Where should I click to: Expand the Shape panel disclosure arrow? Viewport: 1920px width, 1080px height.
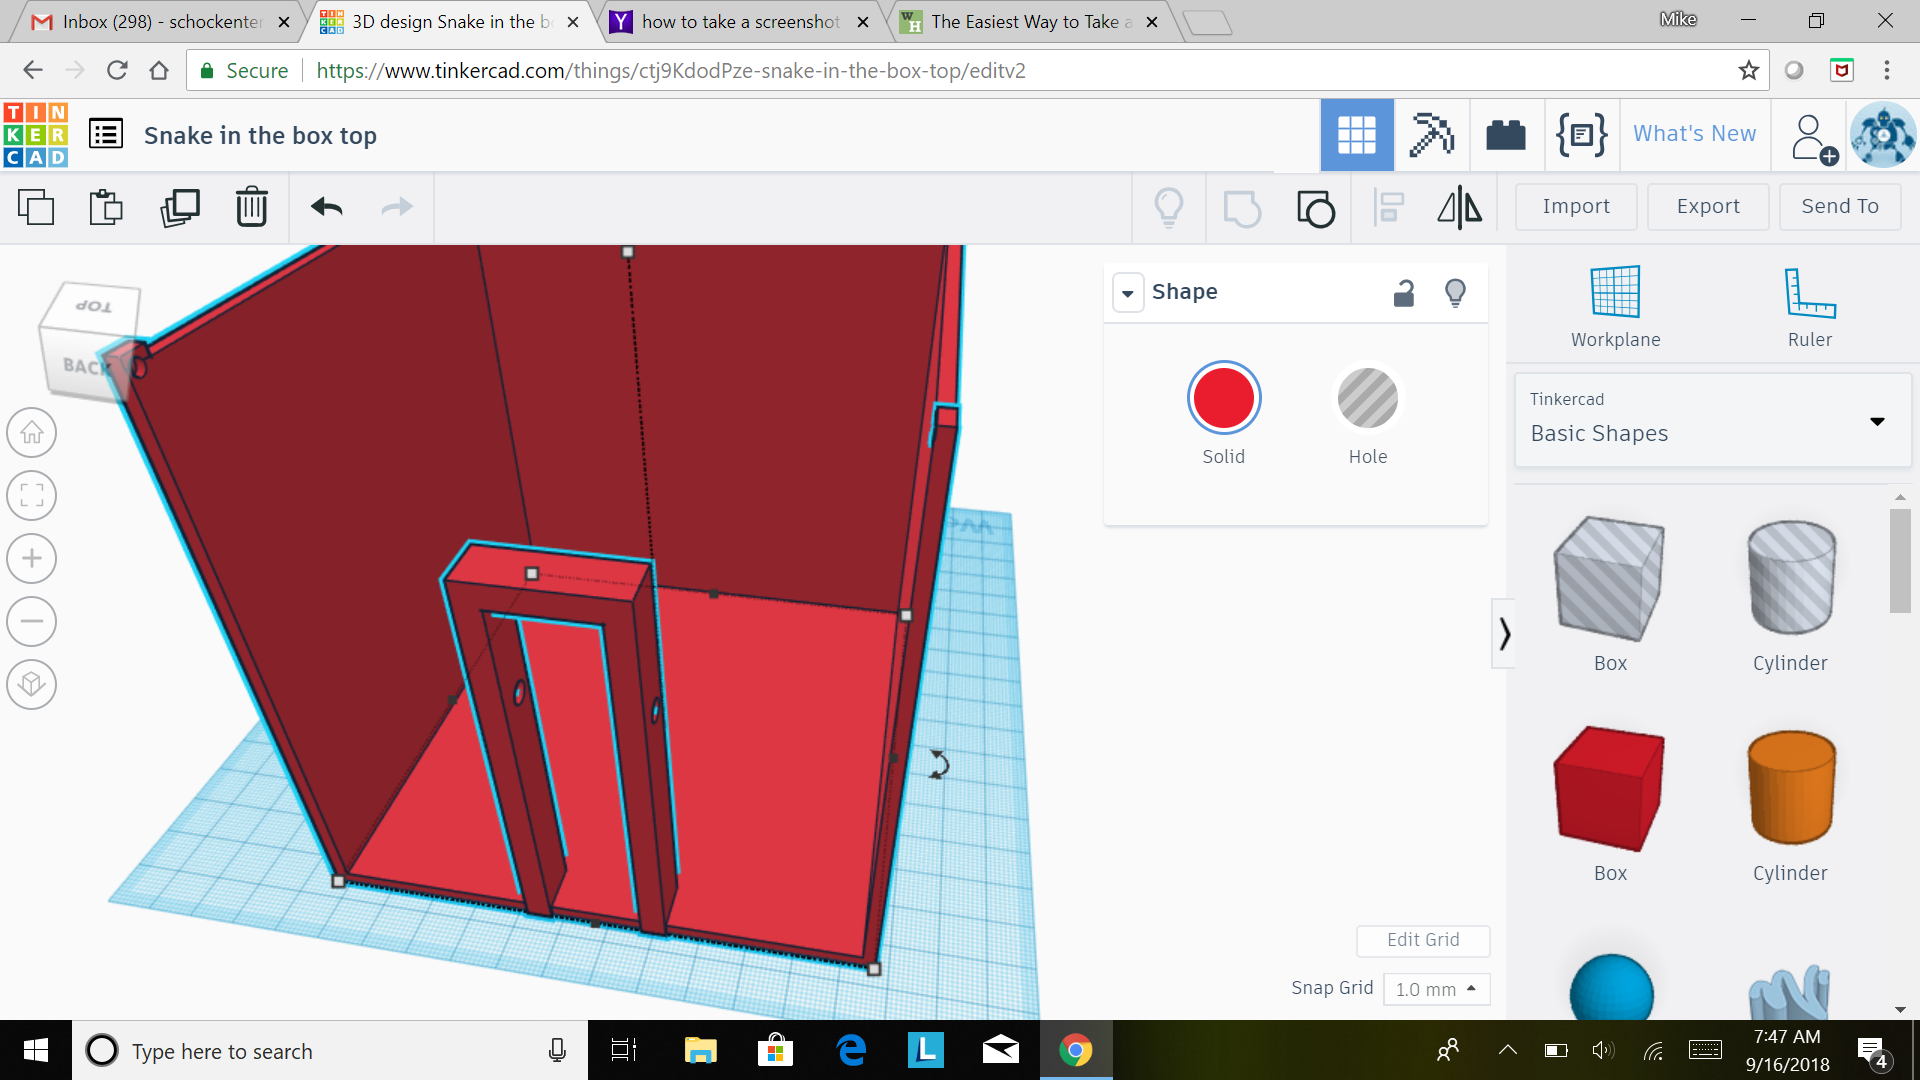point(1127,291)
